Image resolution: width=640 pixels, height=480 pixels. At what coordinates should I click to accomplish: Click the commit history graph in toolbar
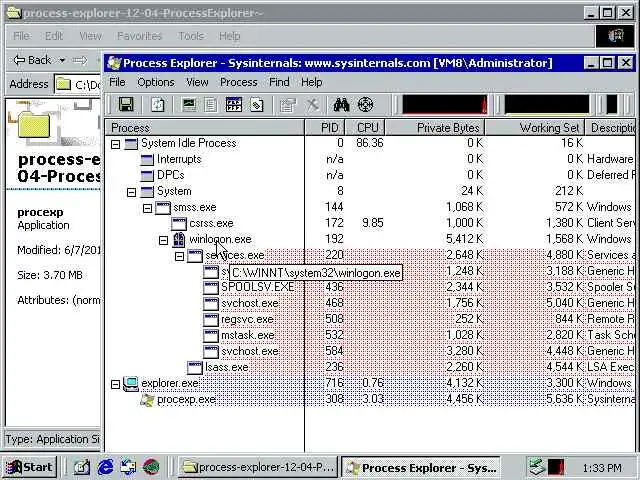tap(547, 104)
